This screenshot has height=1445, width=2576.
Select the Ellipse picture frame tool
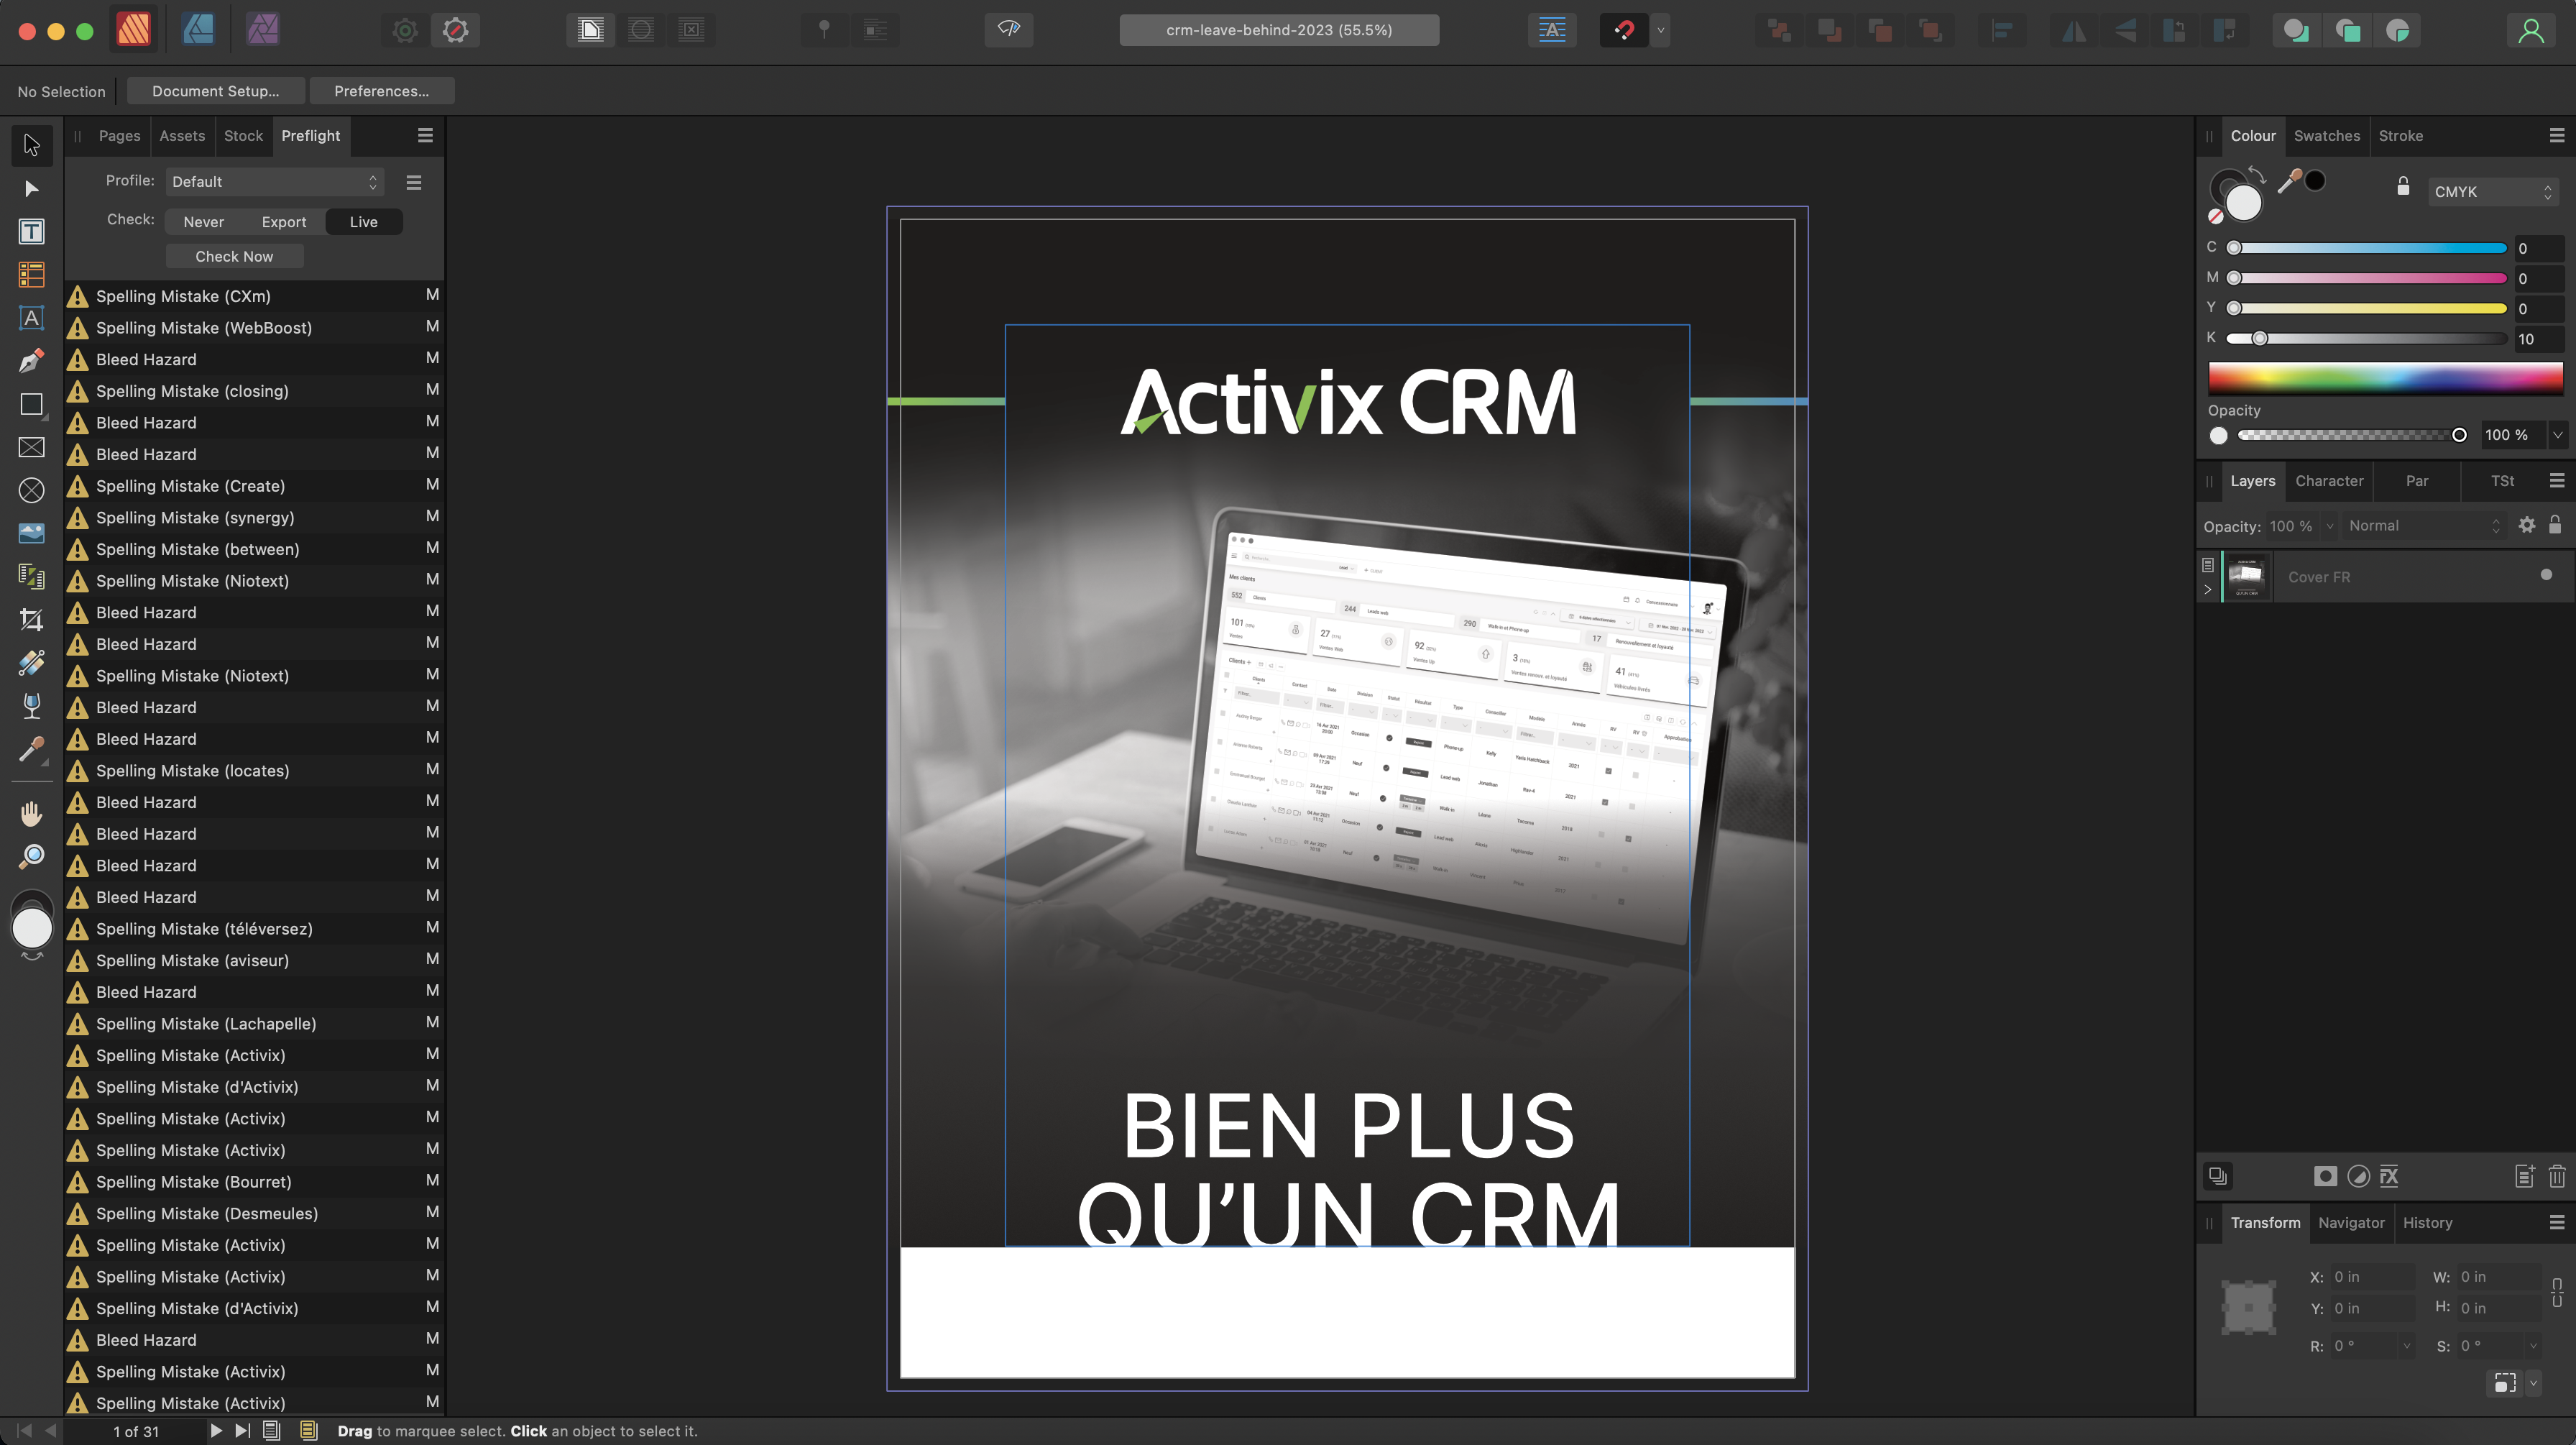point(31,490)
